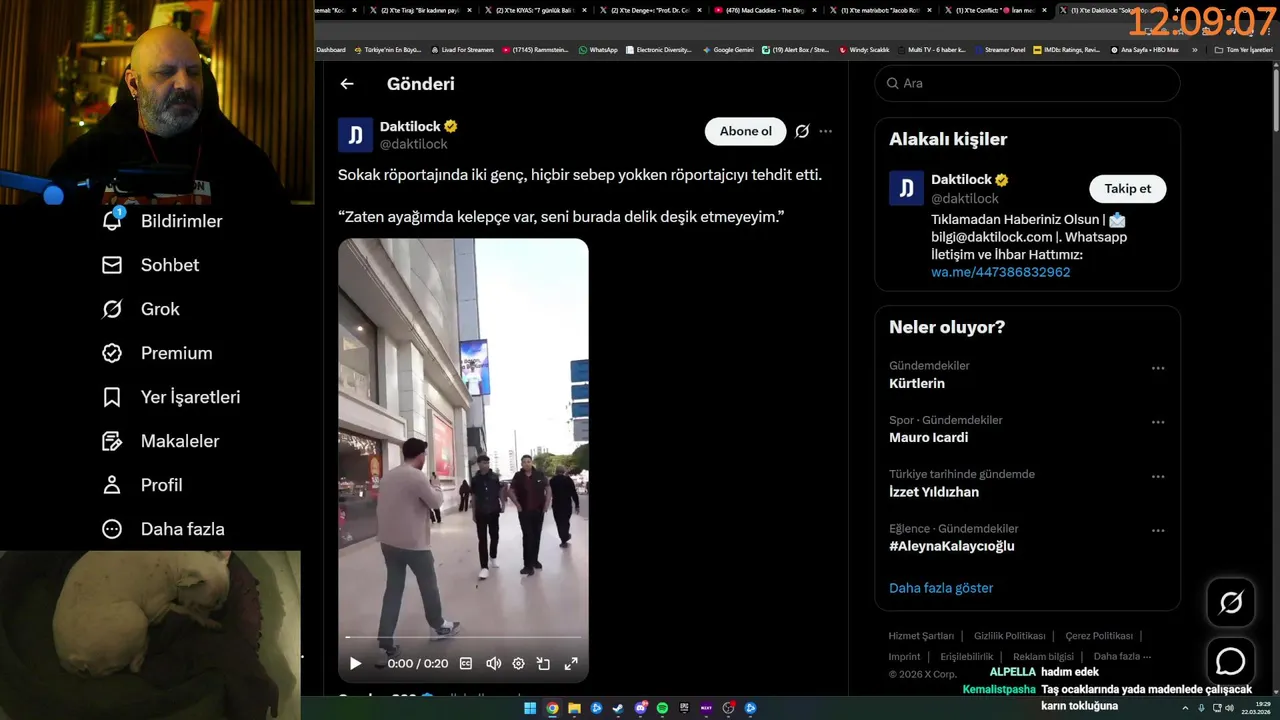Image resolution: width=1280 pixels, height=720 pixels.
Task: Open Gizlilik Politikası footer link
Action: click(1010, 636)
